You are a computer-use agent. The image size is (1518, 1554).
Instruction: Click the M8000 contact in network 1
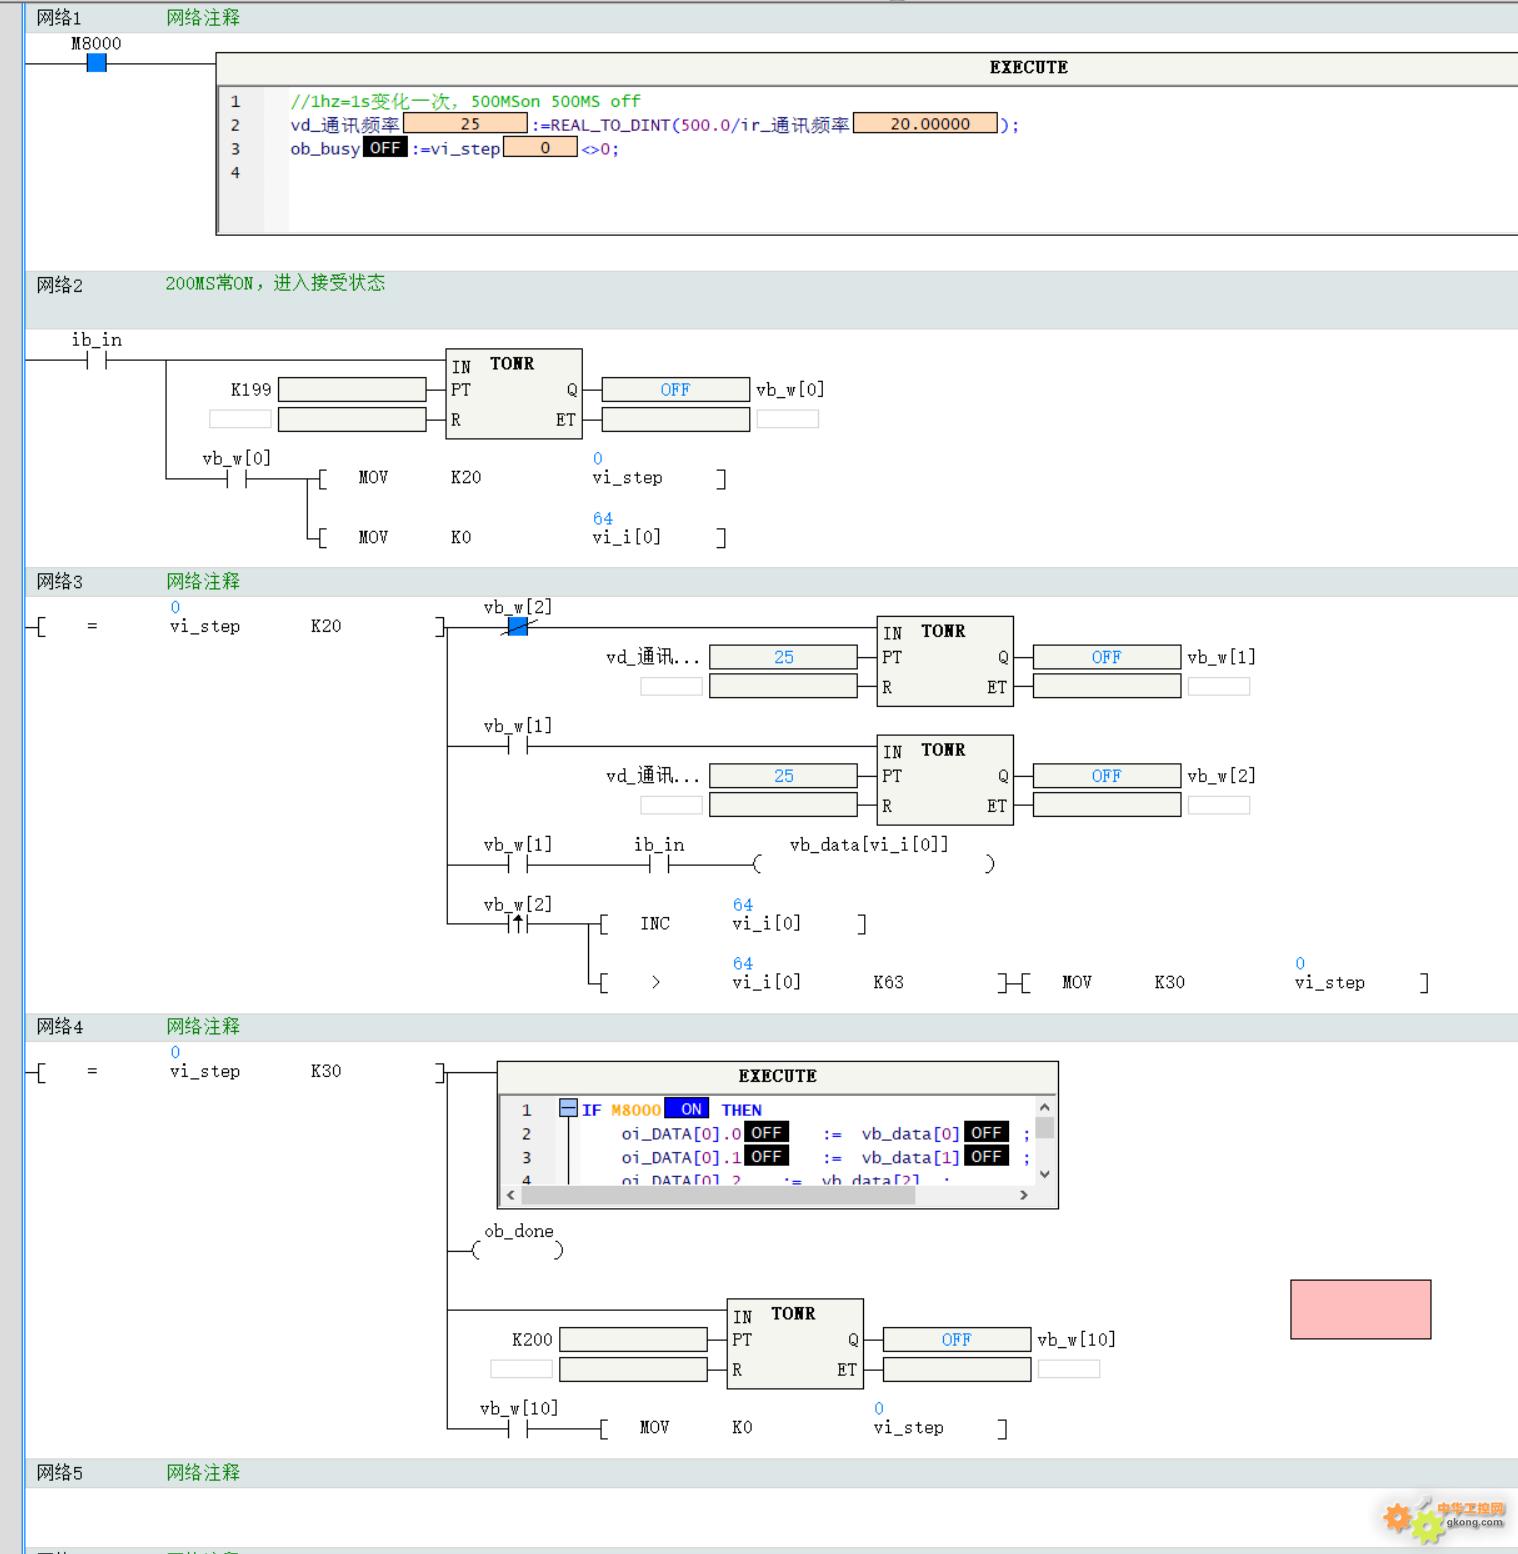(96, 63)
